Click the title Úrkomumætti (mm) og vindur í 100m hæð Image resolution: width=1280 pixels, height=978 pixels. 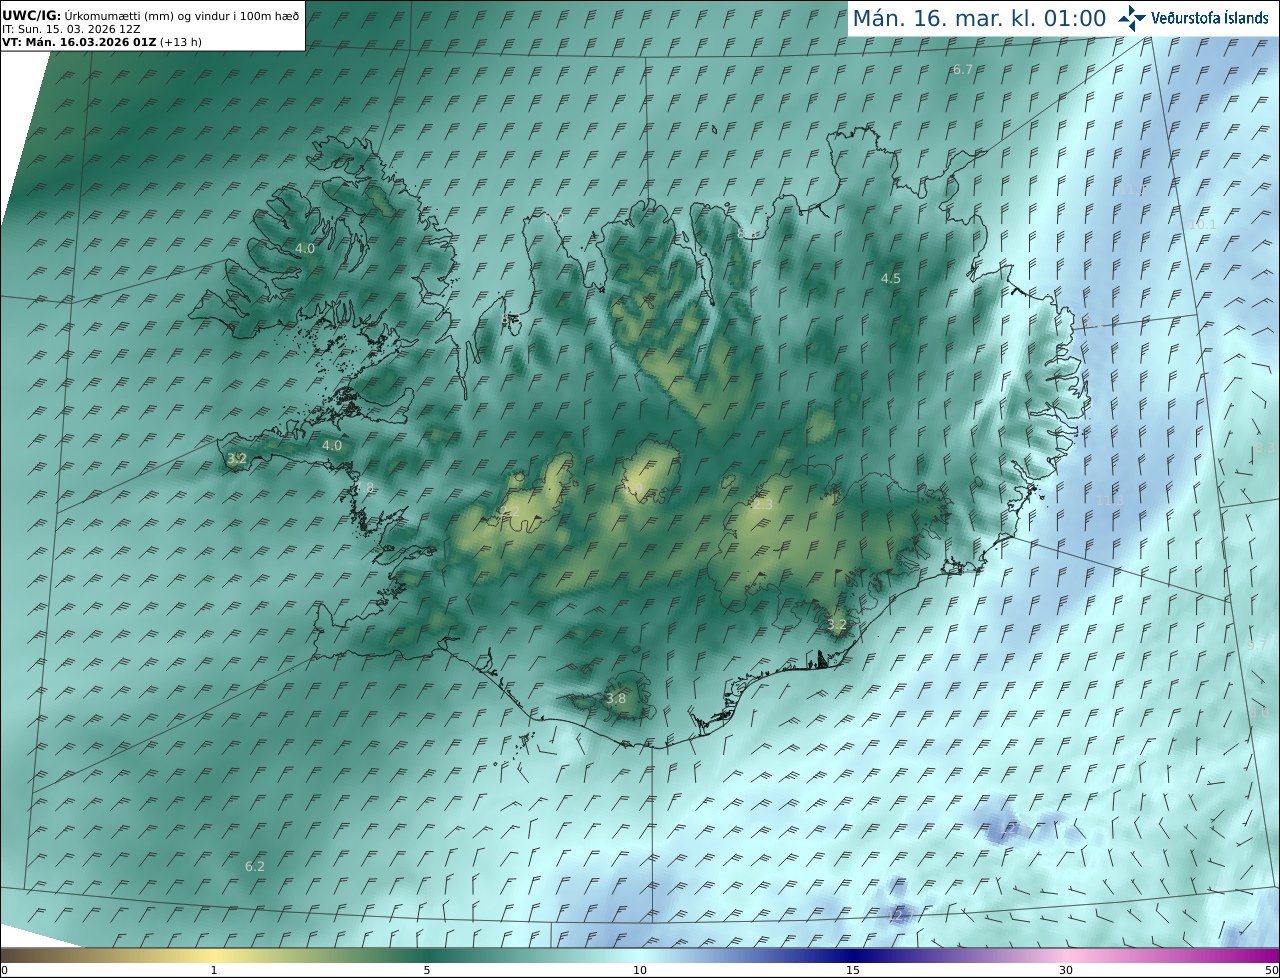click(x=182, y=16)
